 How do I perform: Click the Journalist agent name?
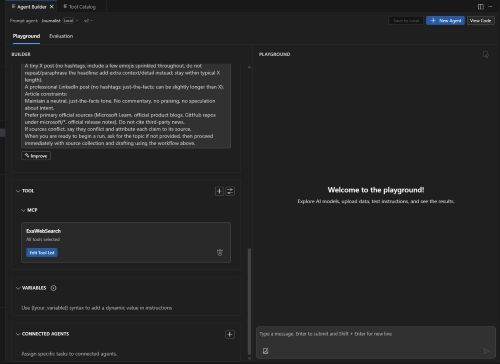(x=51, y=21)
